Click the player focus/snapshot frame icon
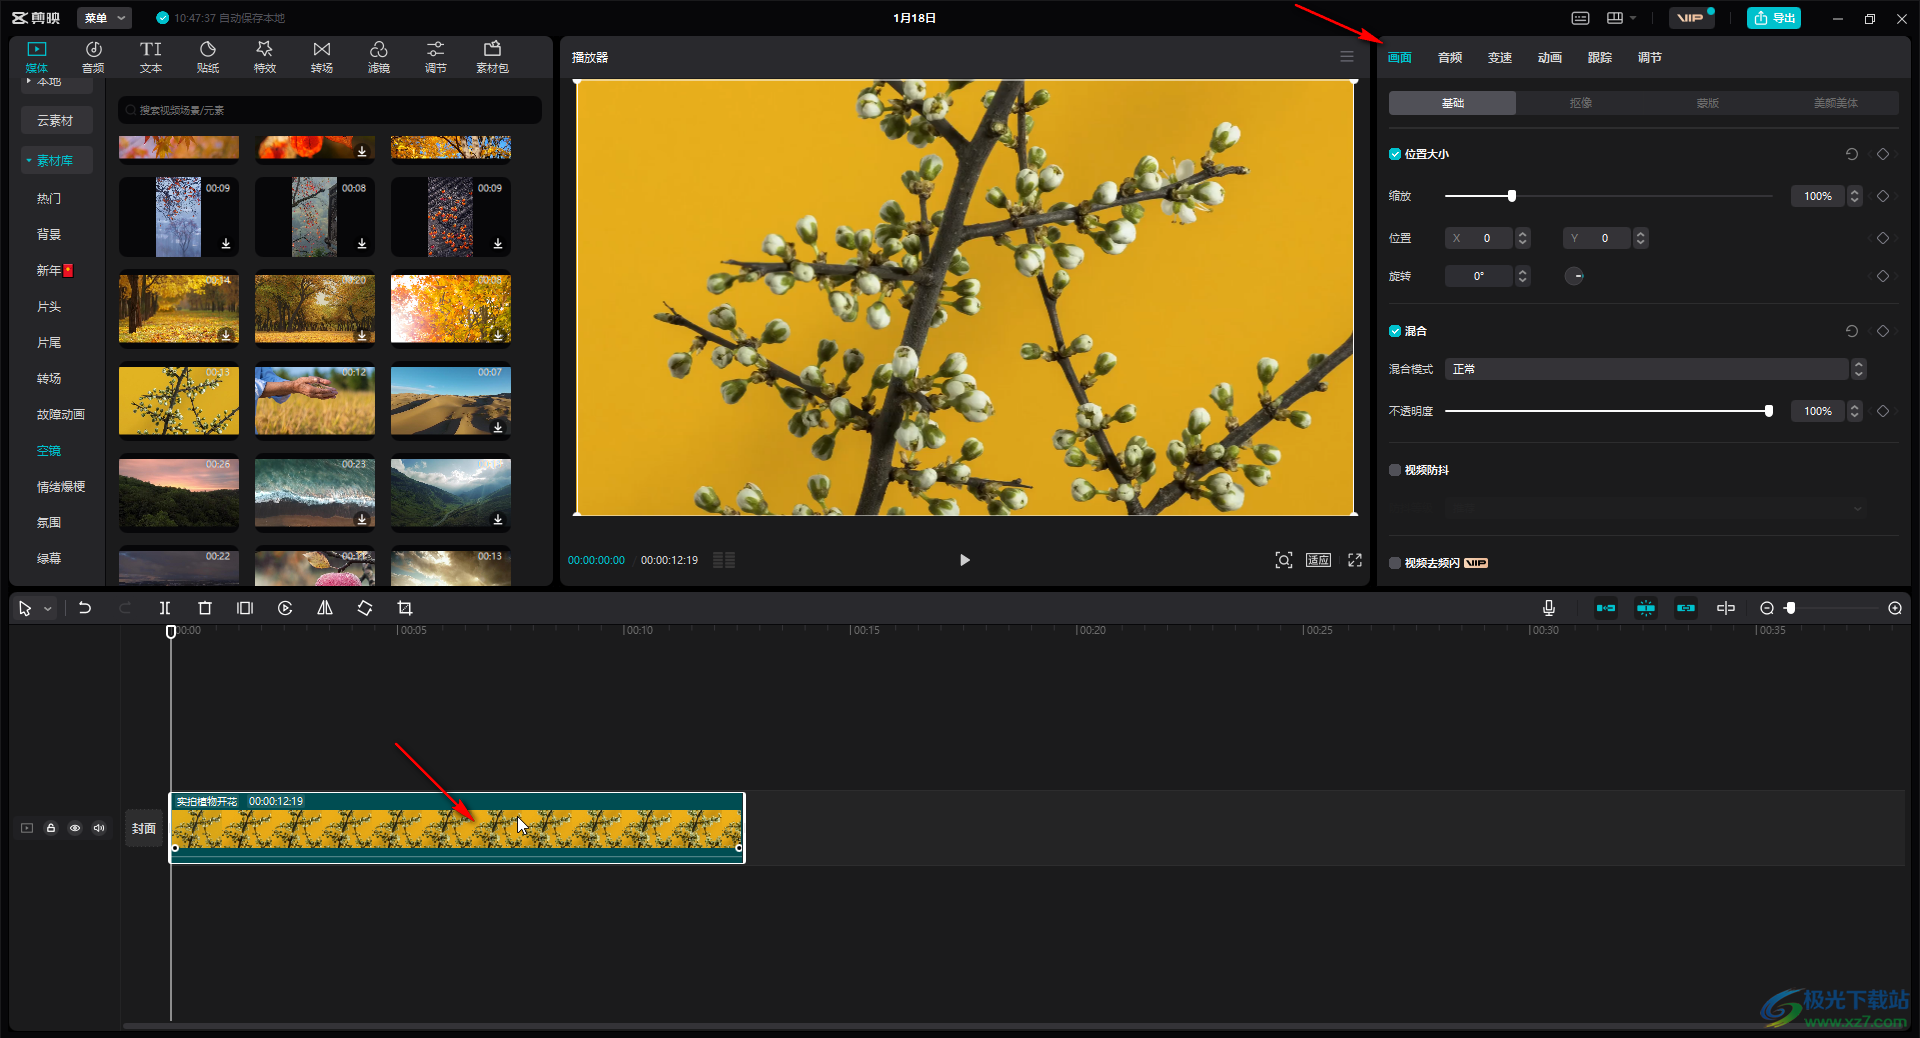 pos(1284,560)
